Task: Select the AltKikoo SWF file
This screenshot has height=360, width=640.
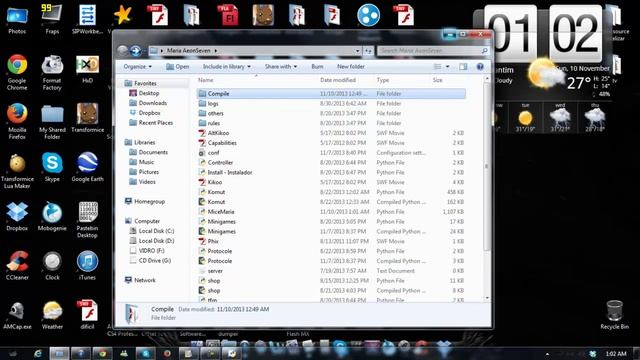Action: (x=331, y=133)
